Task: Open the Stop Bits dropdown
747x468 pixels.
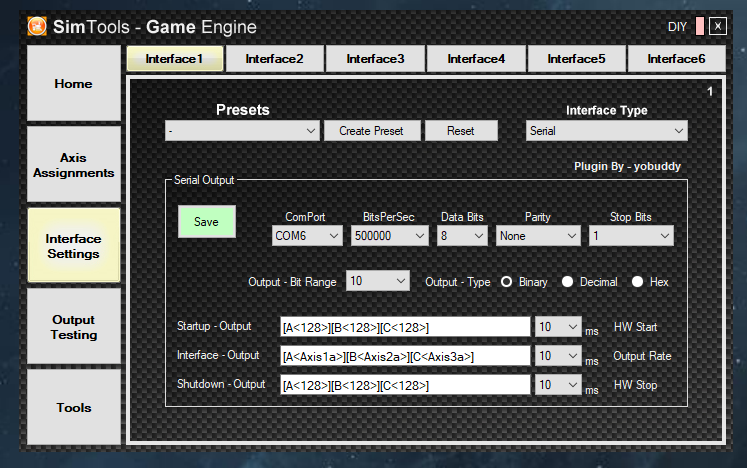Action: (x=631, y=236)
